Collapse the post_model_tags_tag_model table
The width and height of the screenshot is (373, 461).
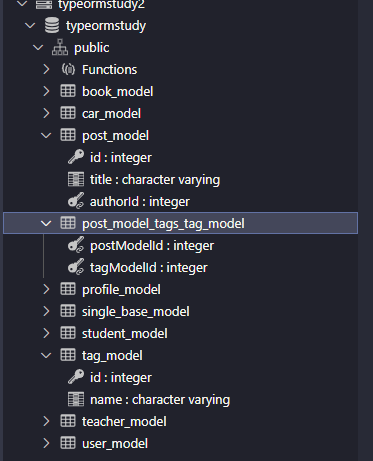pos(46,223)
